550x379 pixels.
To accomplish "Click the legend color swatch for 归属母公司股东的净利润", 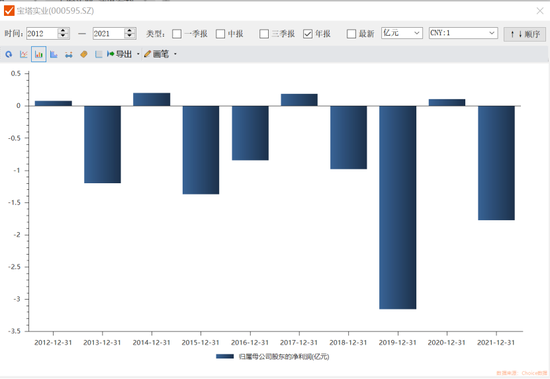I will coord(225,357).
